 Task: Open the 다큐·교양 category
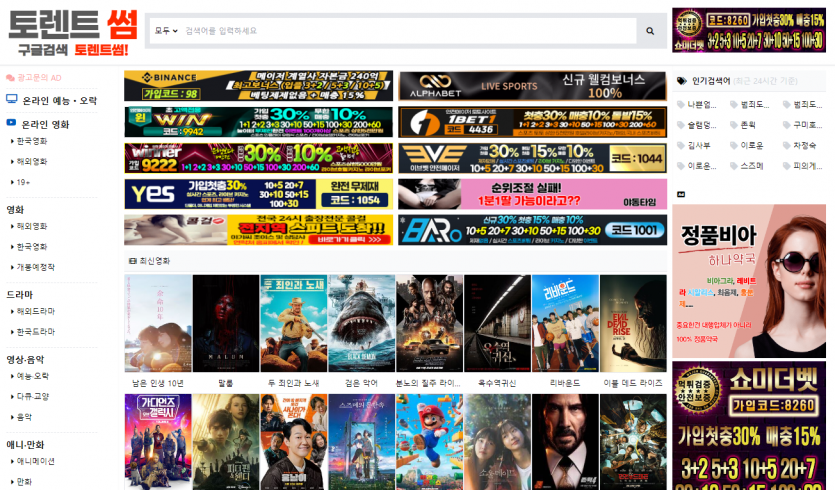click(32, 396)
